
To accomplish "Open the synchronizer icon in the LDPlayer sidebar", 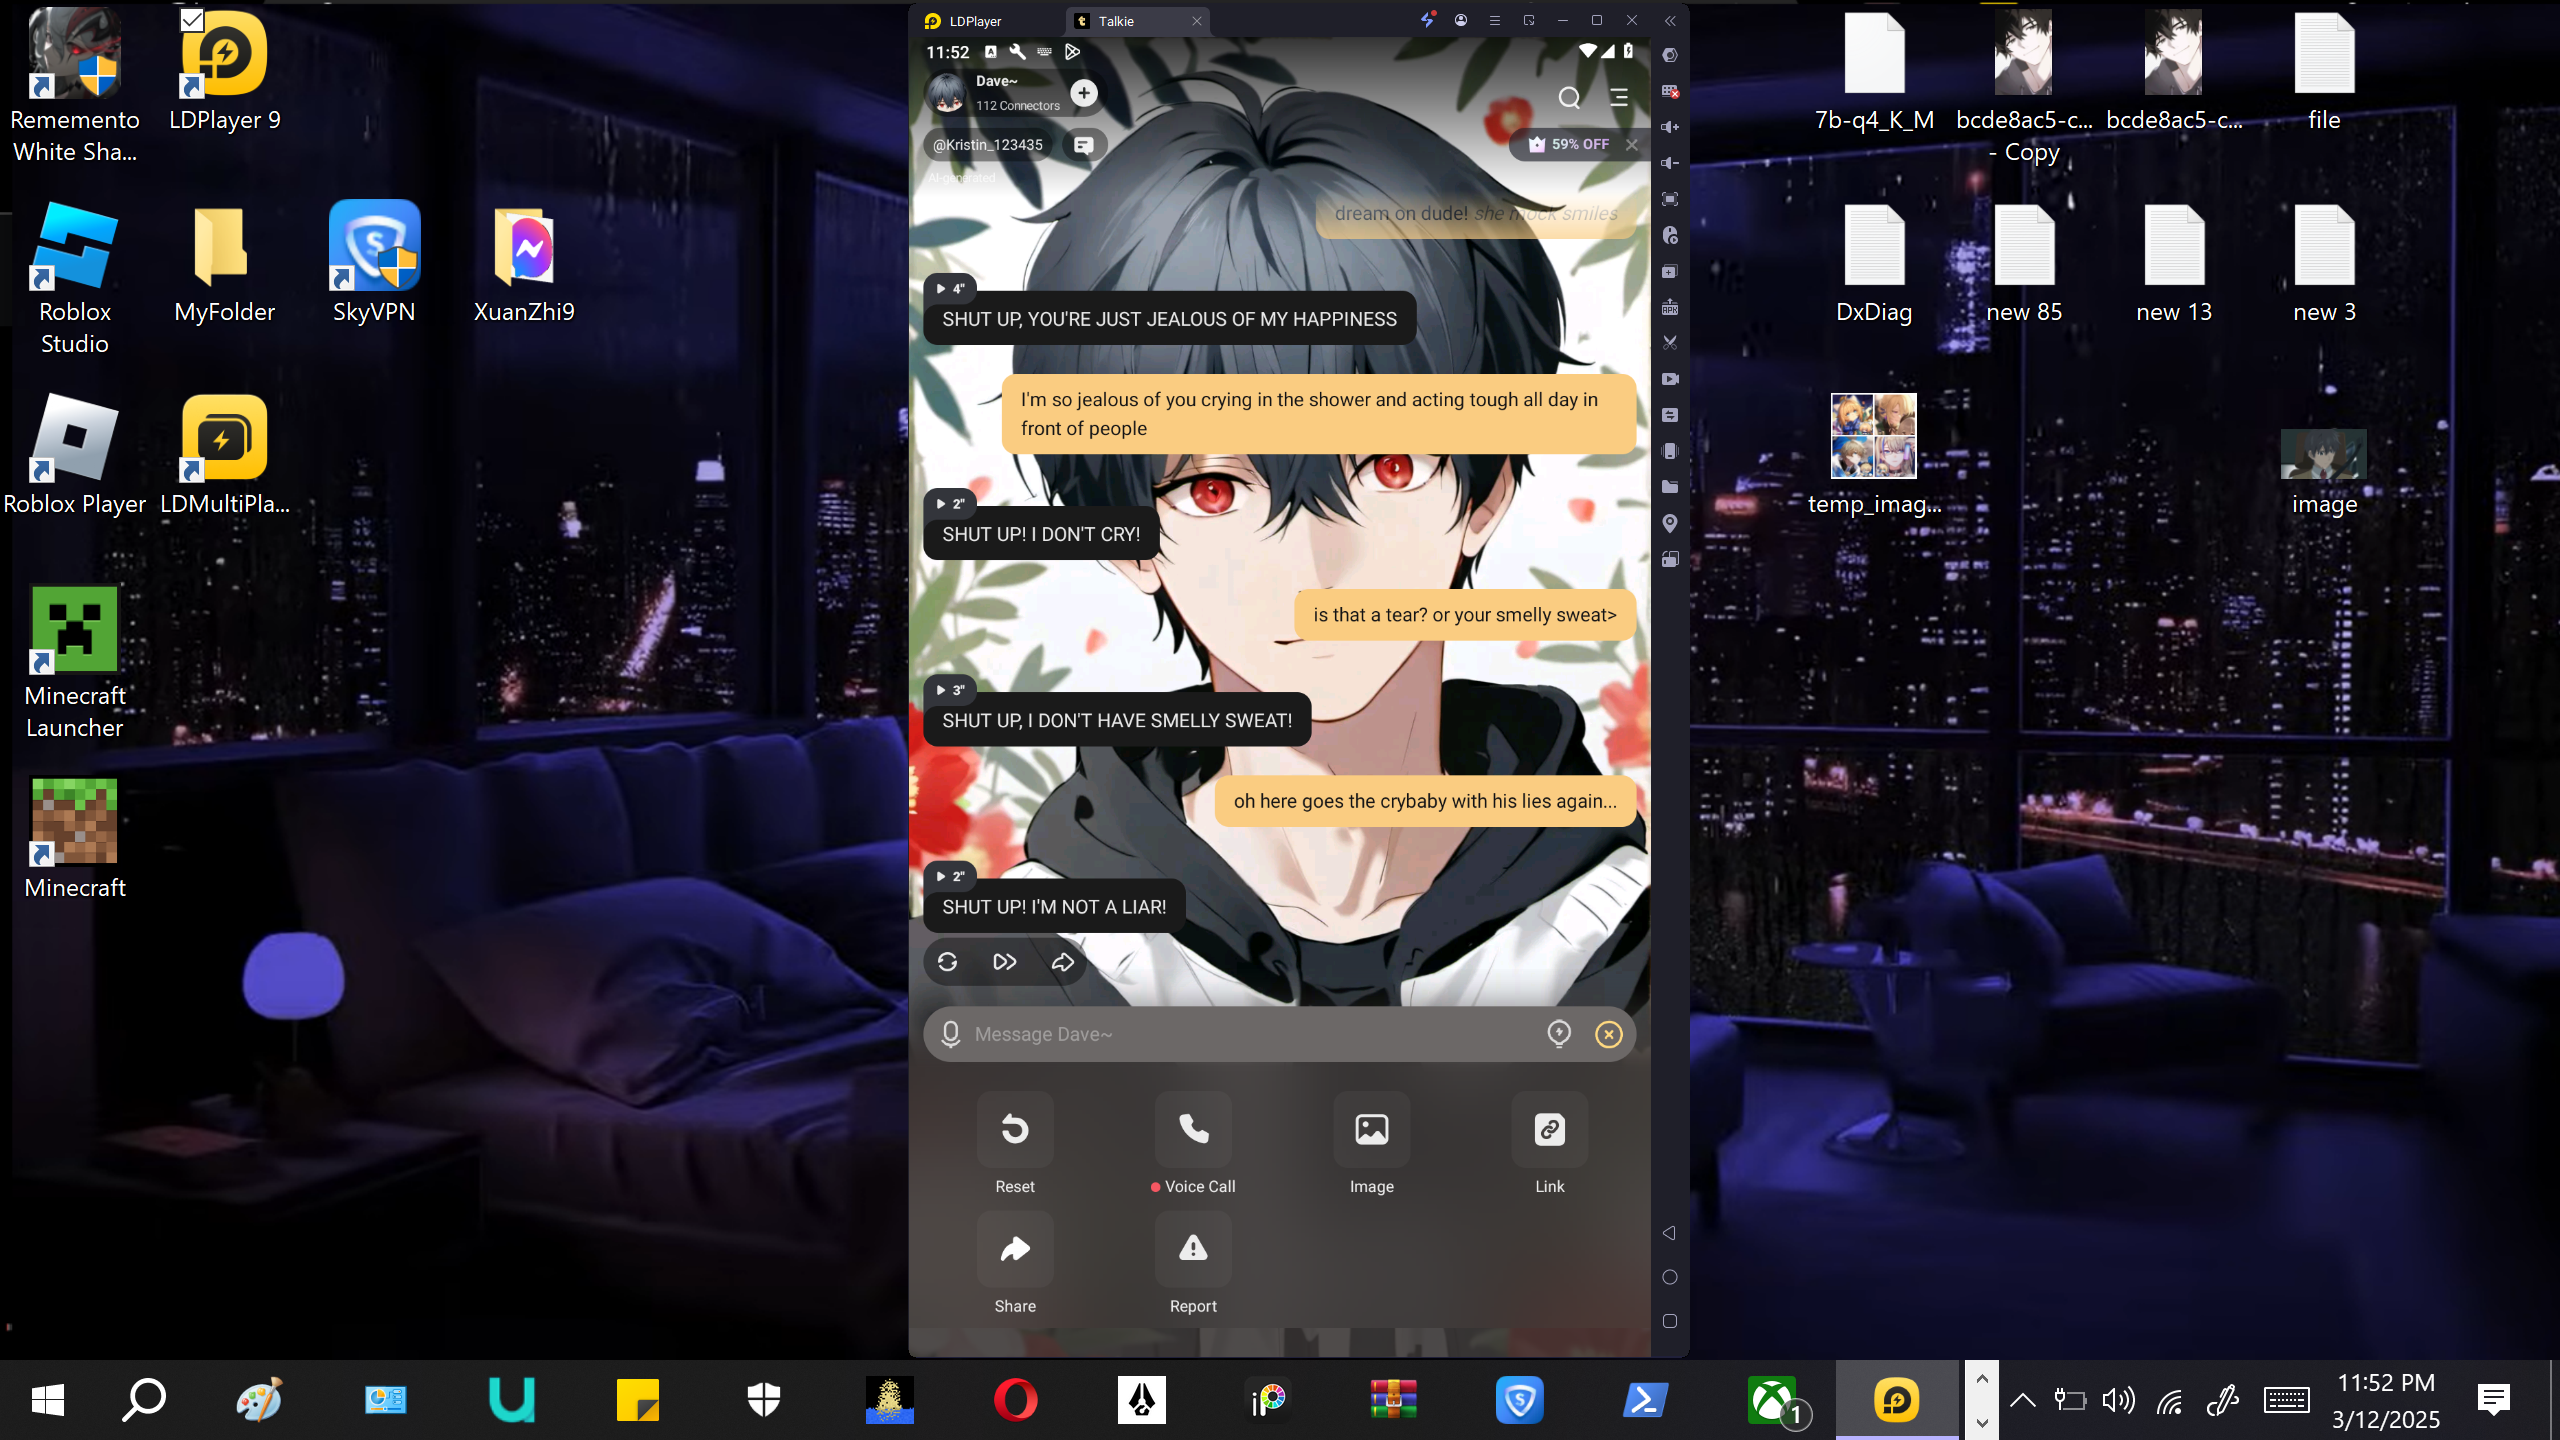I will pyautogui.click(x=1669, y=415).
